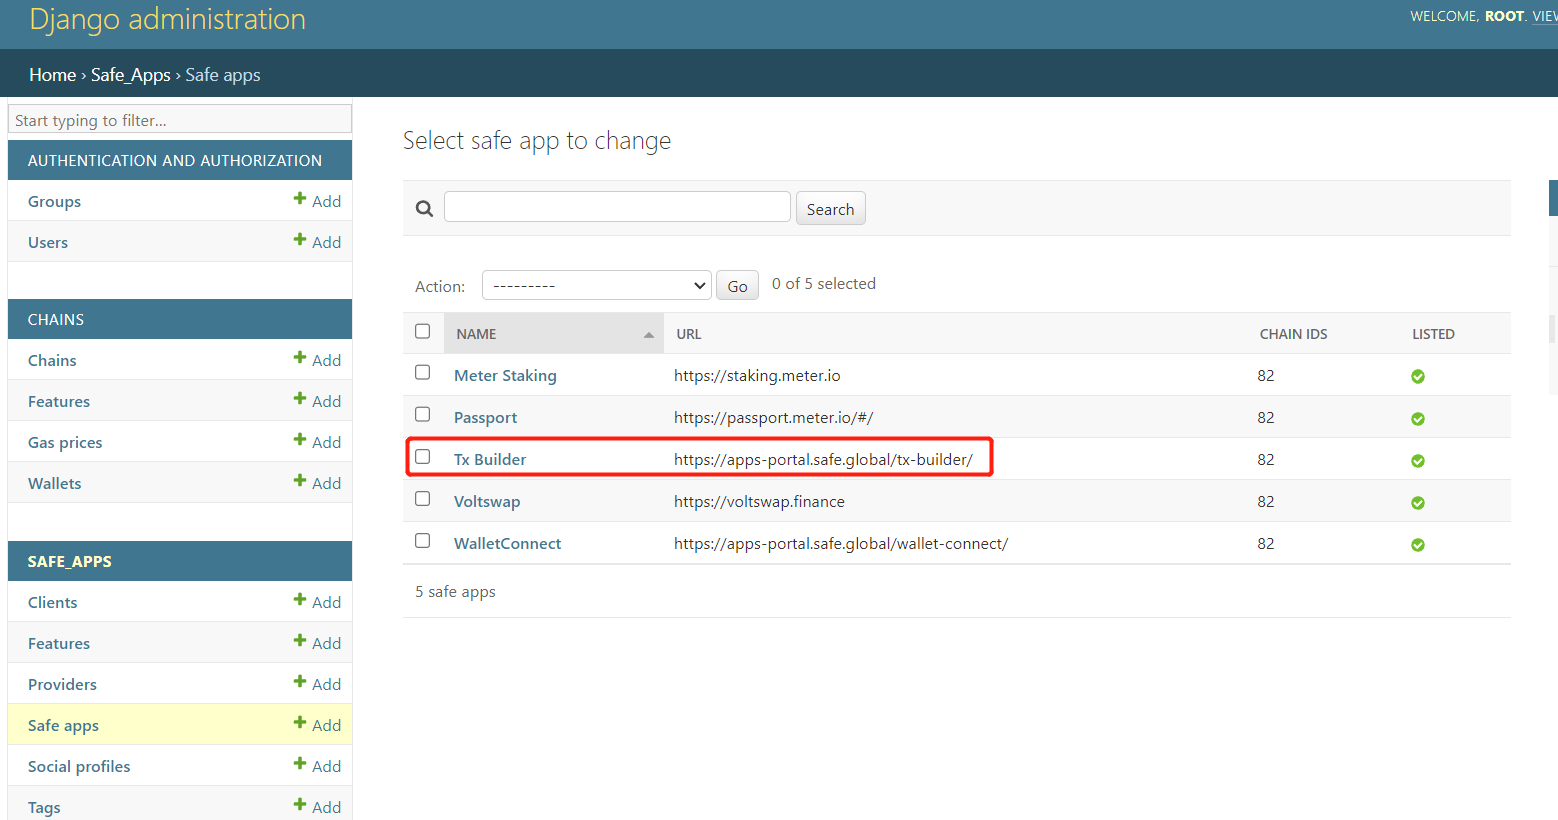Open Social profiles in sidebar
Image resolution: width=1558 pixels, height=820 pixels.
coord(79,766)
